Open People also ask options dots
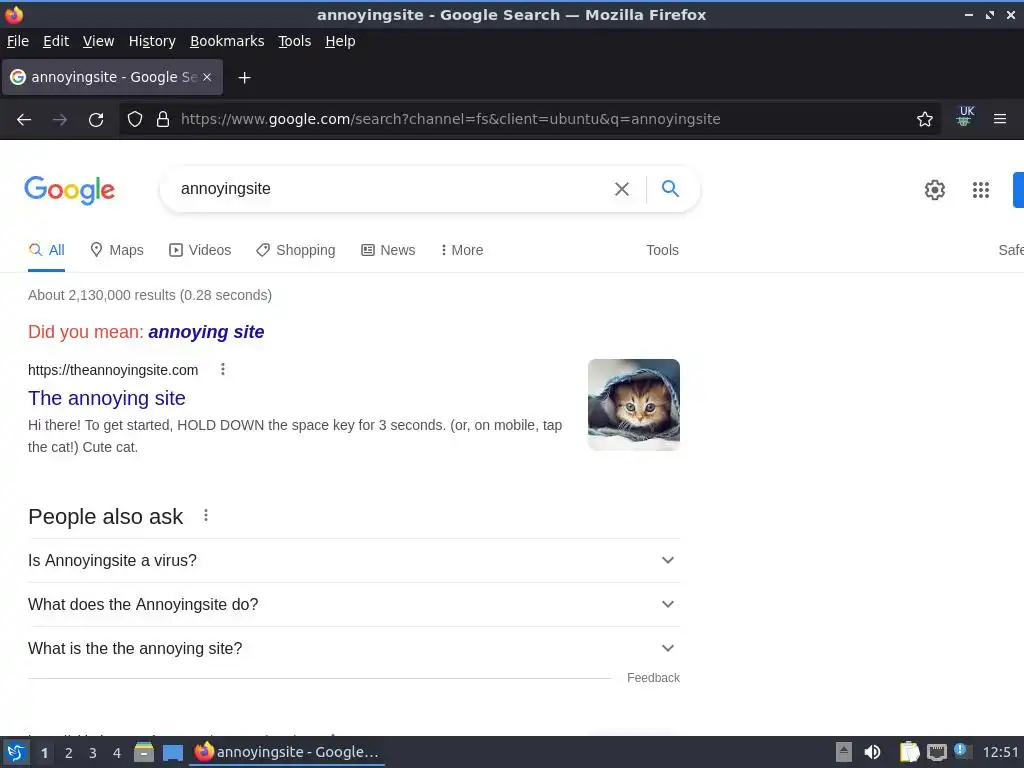This screenshot has height=768, width=1024. pyautogui.click(x=206, y=516)
